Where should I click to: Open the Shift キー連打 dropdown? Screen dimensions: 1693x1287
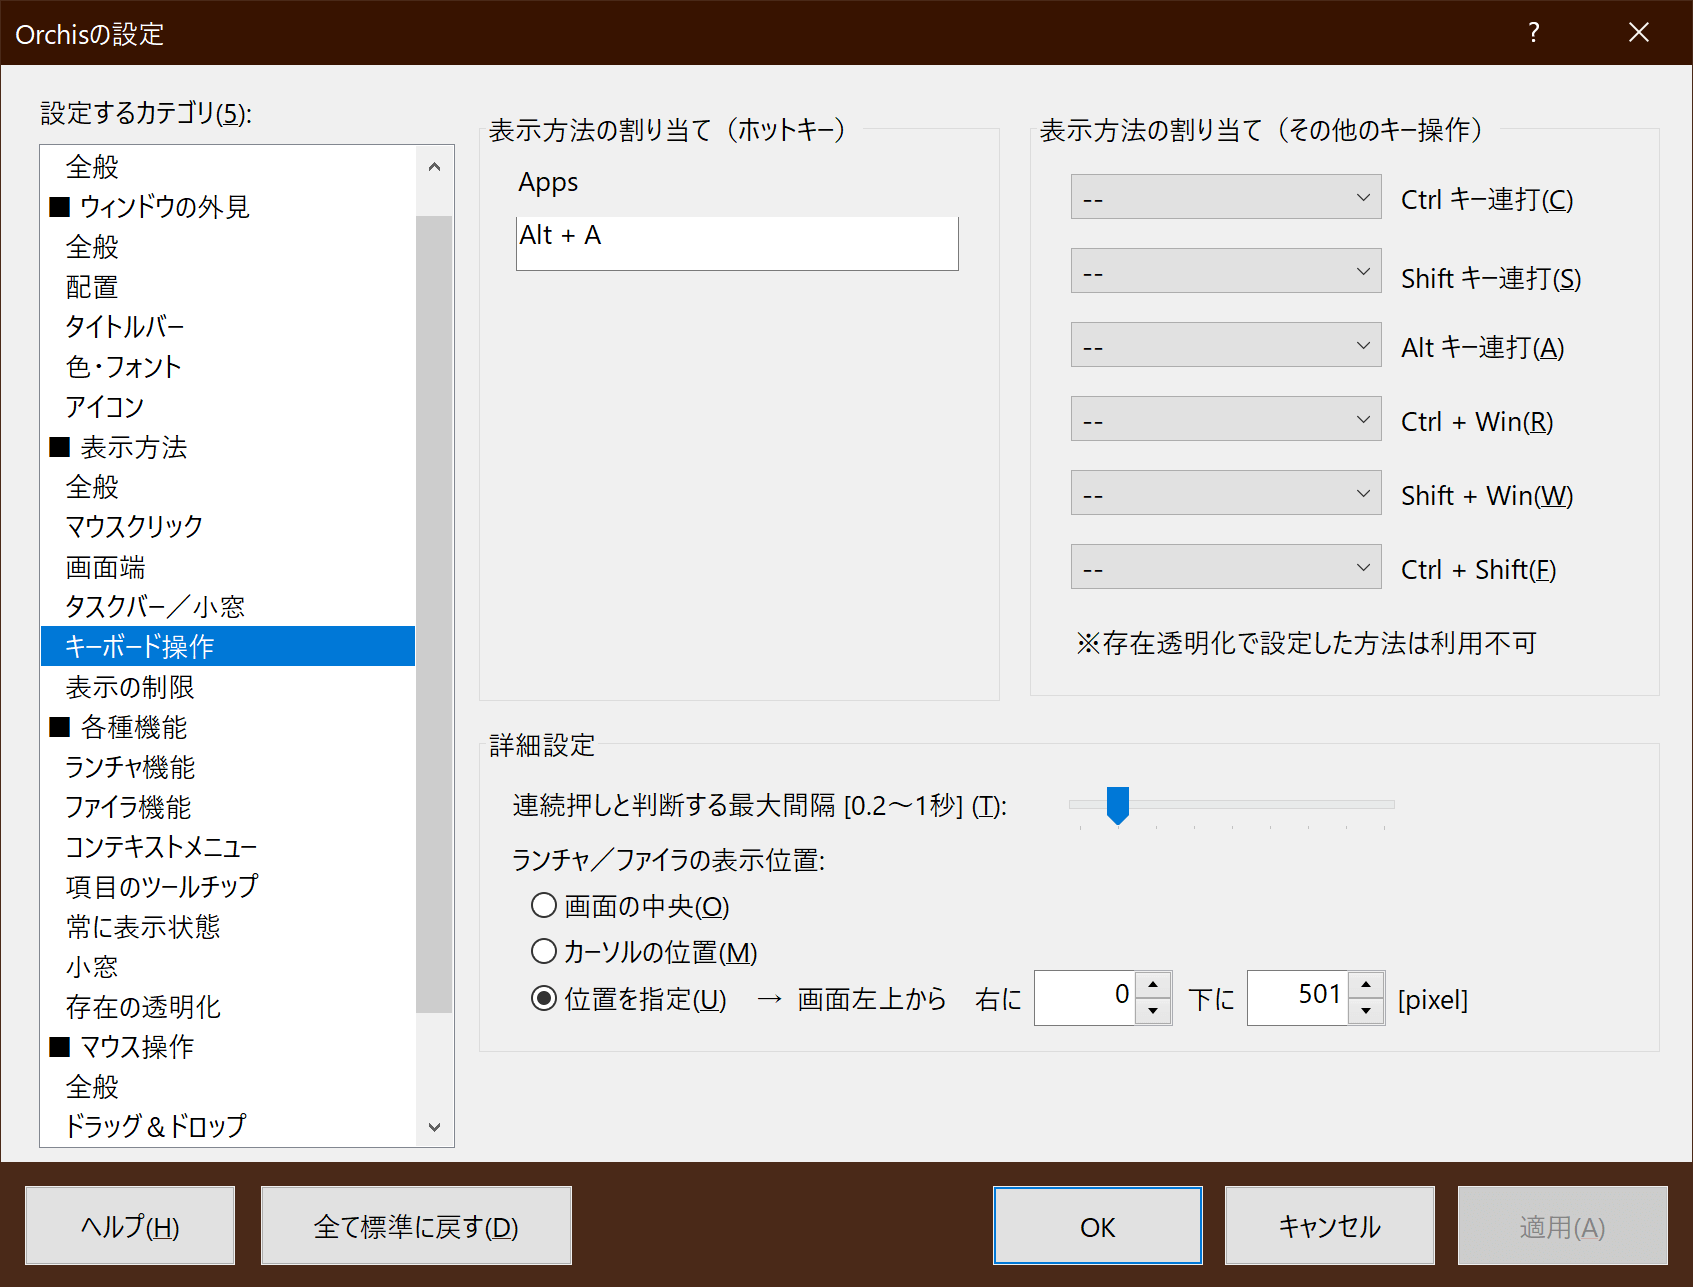coord(1226,271)
